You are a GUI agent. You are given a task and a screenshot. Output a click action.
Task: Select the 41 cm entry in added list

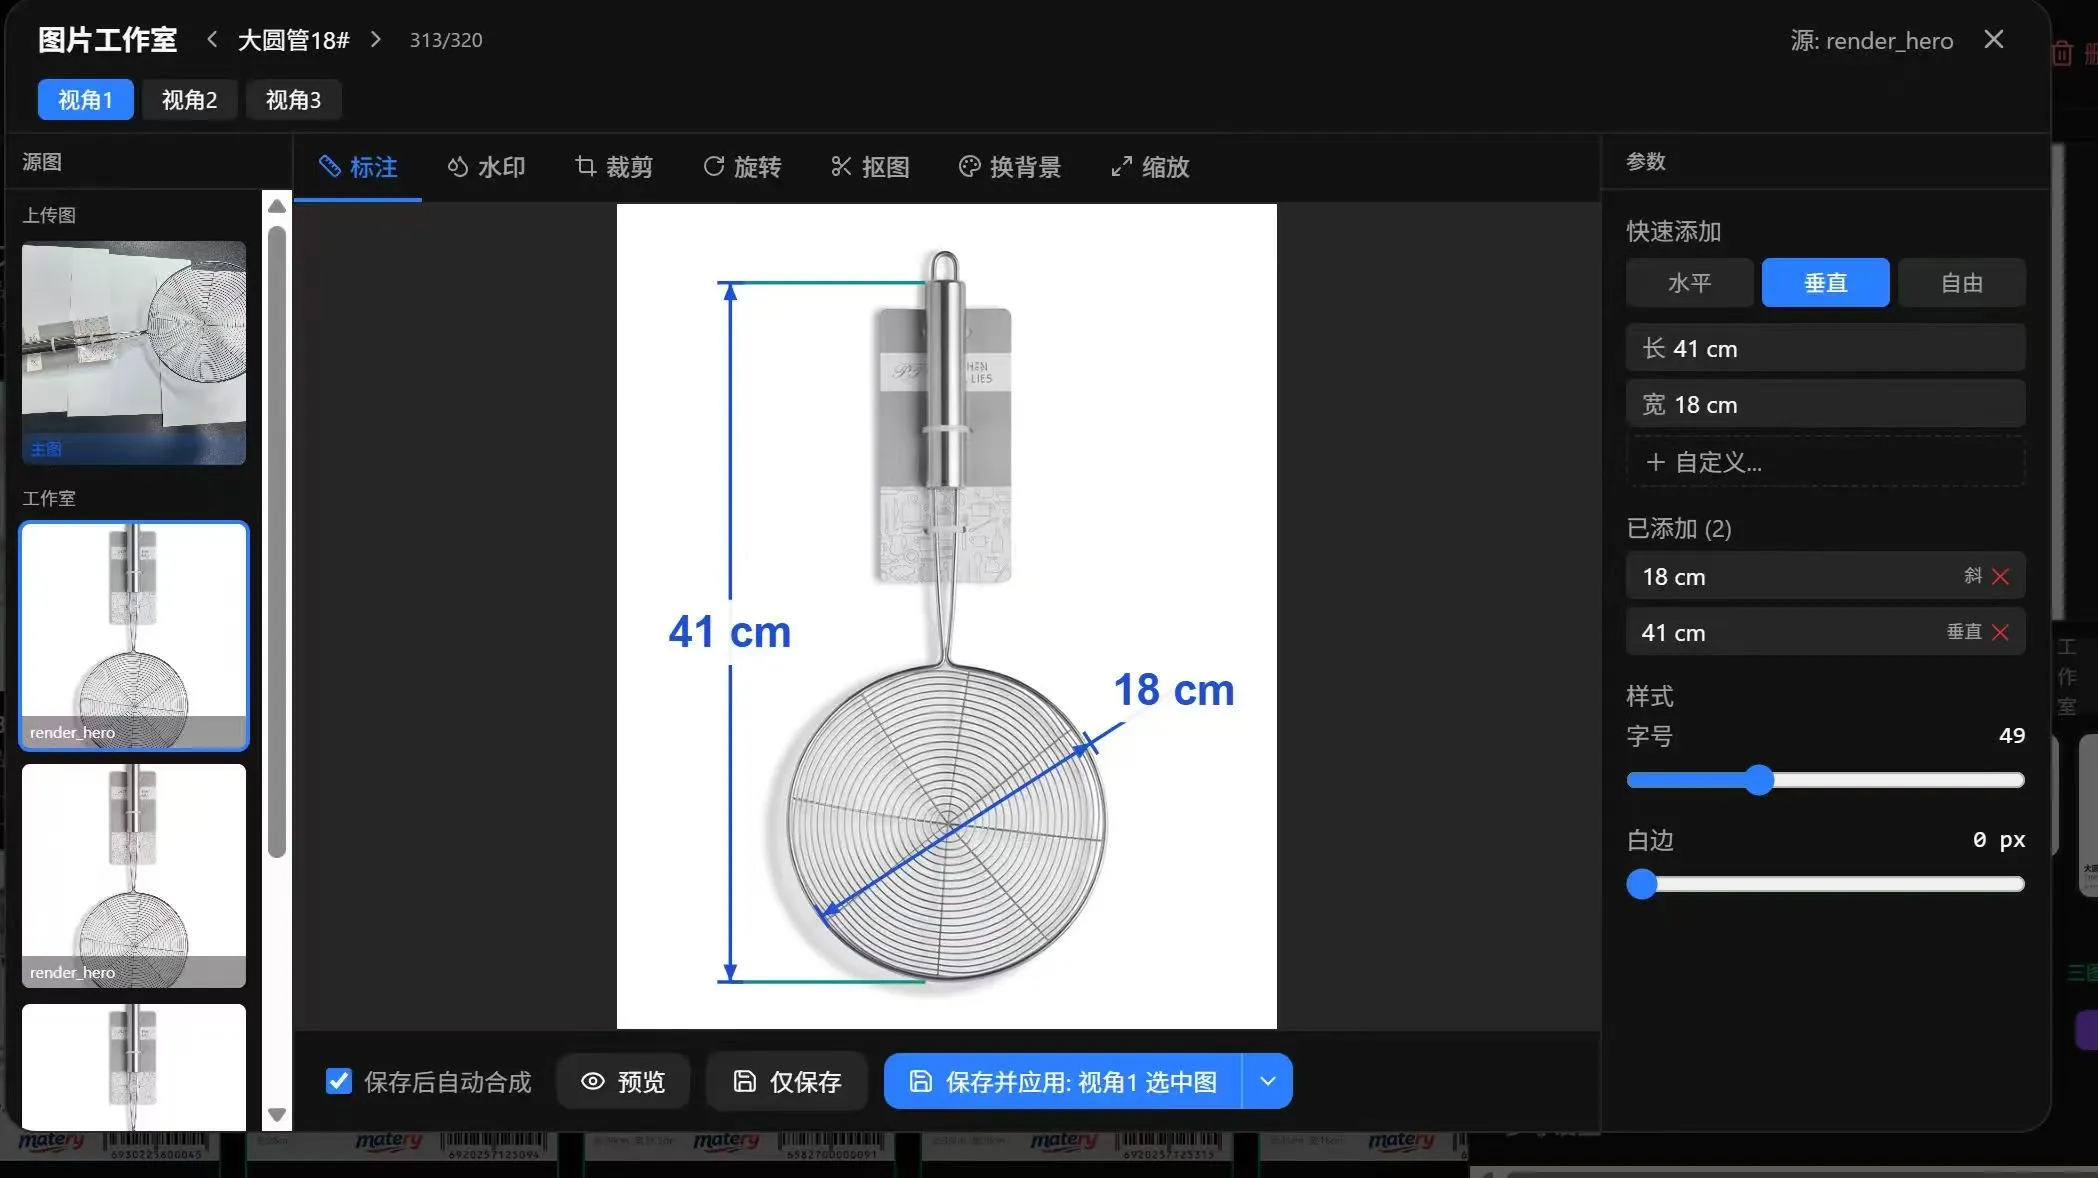click(1826, 632)
